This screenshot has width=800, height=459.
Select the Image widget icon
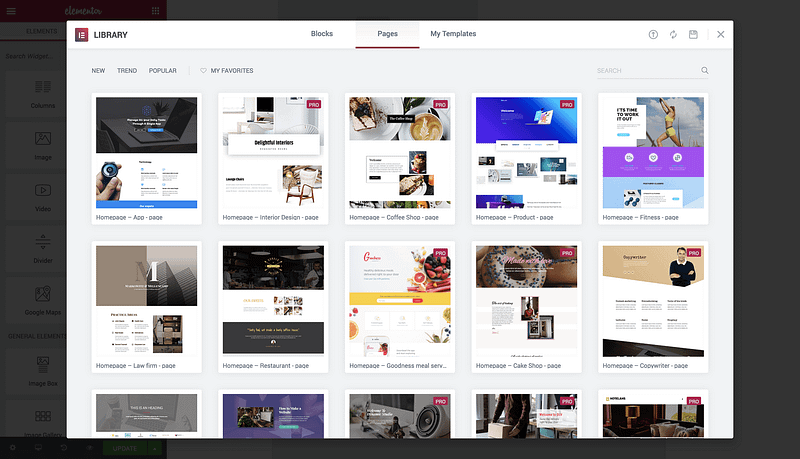(43, 138)
